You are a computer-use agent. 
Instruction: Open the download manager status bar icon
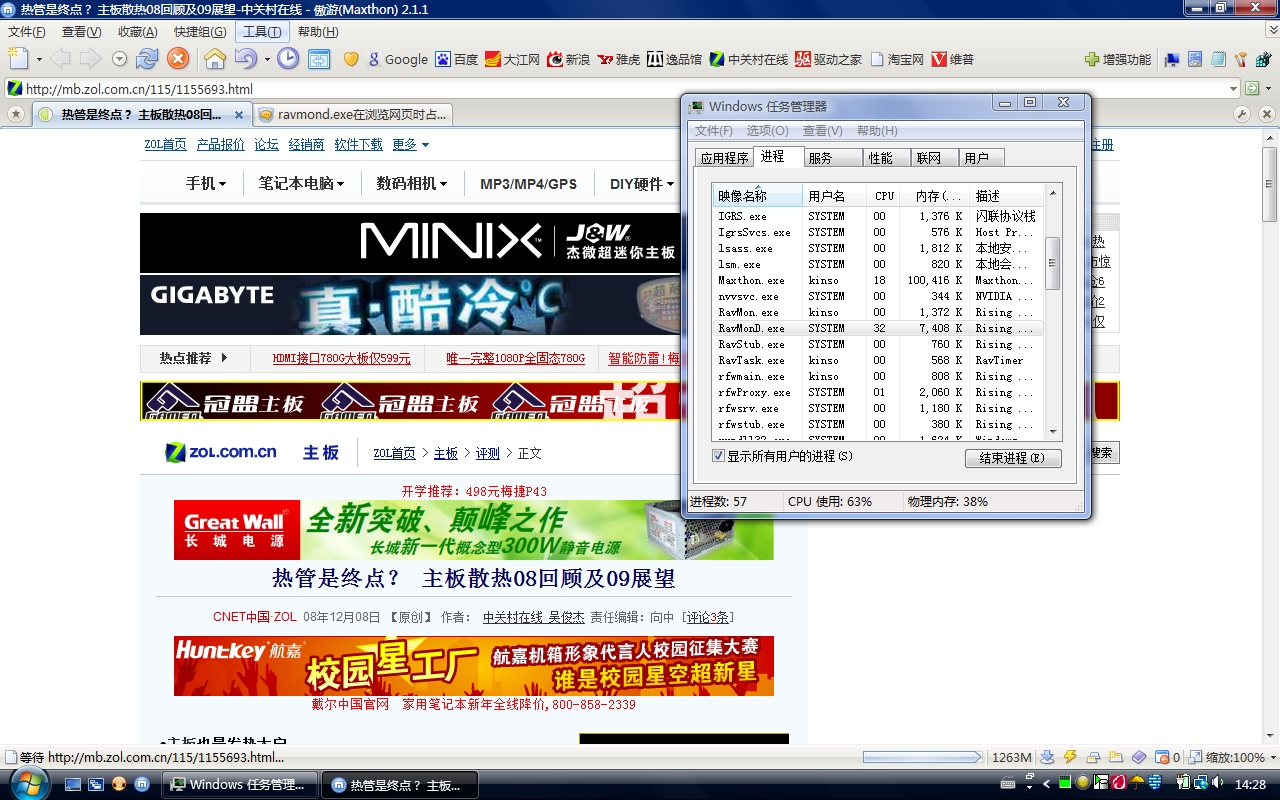point(1047,757)
